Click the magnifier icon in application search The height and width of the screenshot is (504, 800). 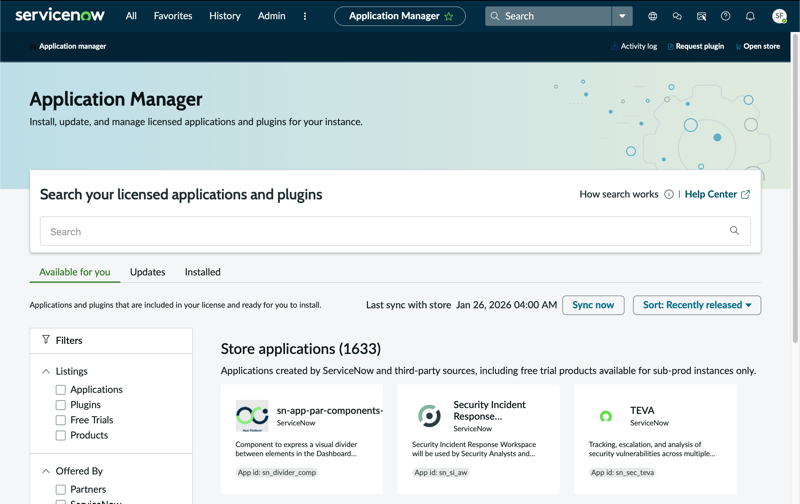(734, 231)
